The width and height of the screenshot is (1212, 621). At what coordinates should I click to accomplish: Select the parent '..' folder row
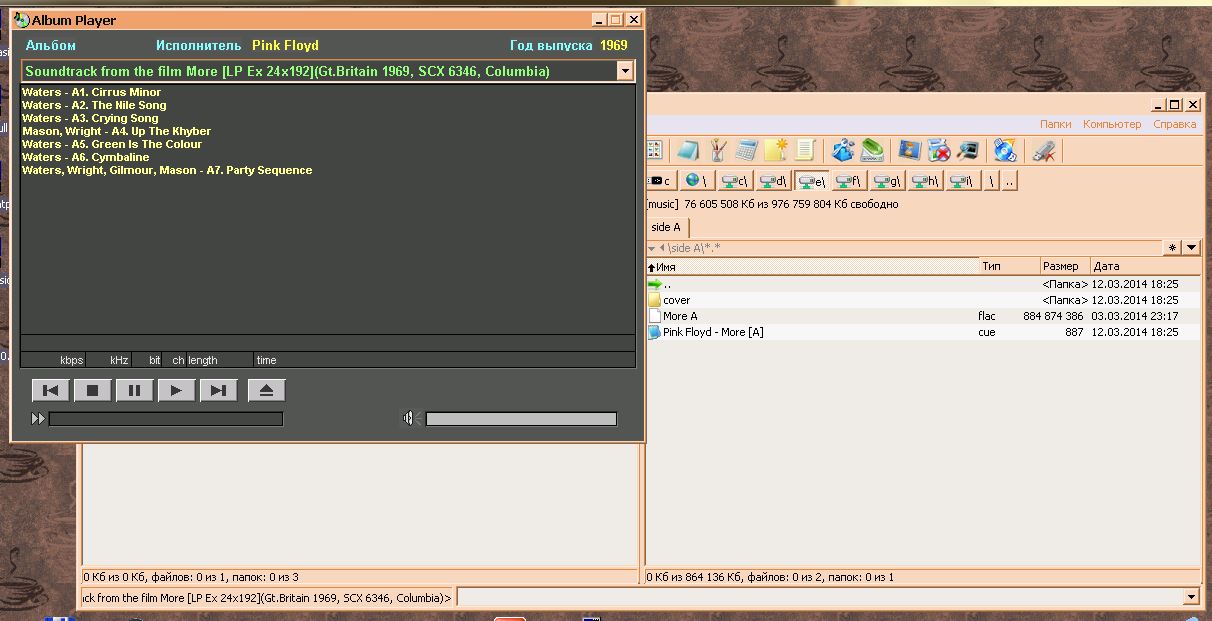click(x=923, y=284)
